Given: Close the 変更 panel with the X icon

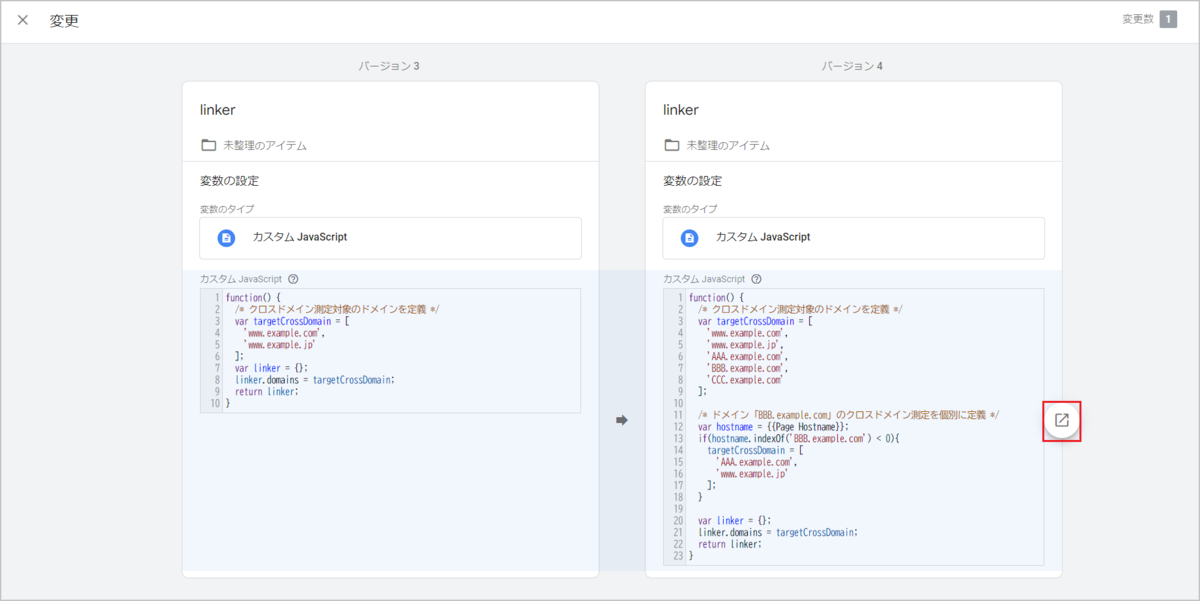Looking at the screenshot, I should click(23, 21).
